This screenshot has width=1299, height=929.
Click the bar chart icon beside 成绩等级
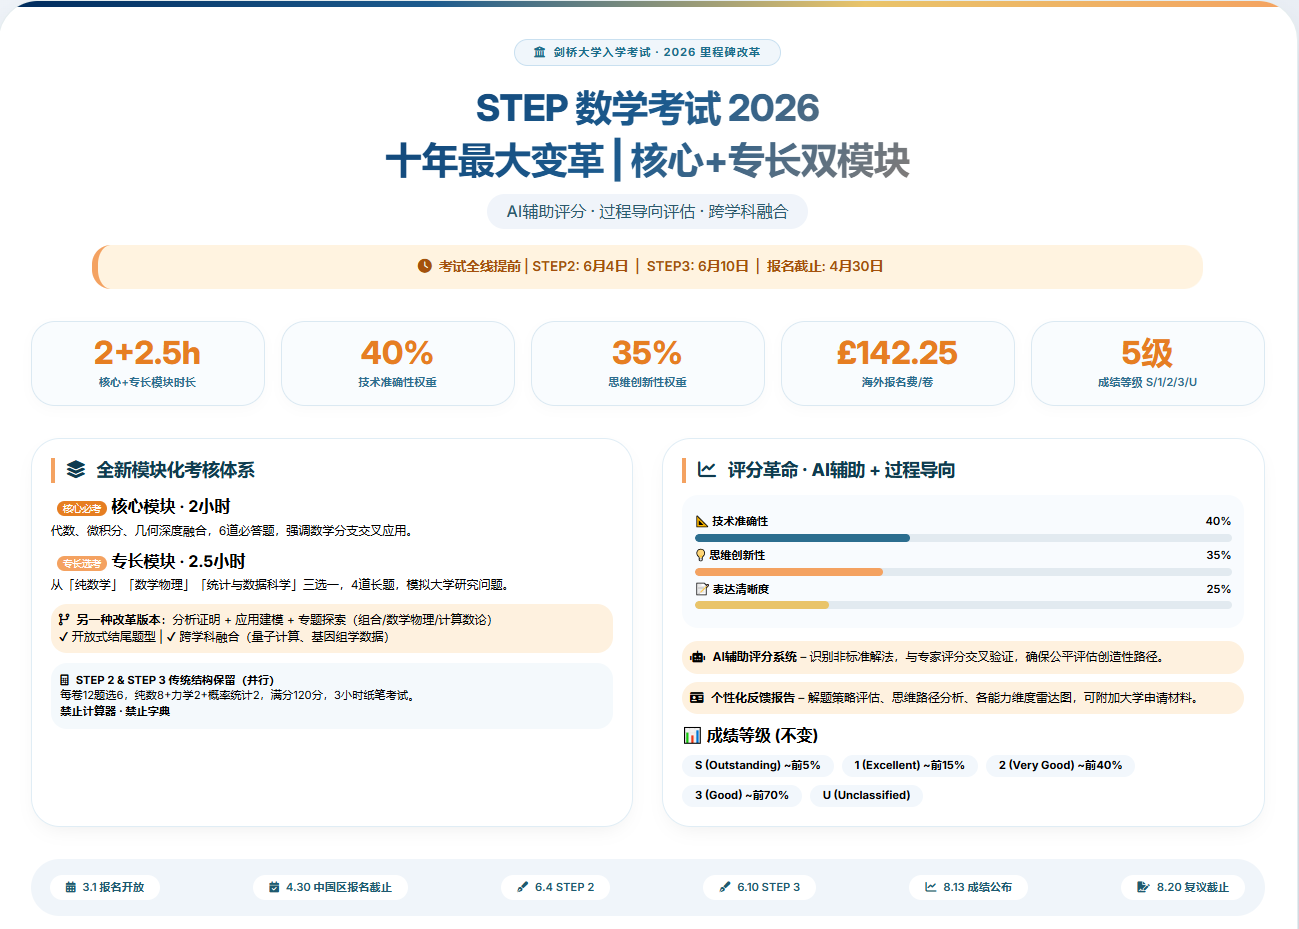click(x=692, y=735)
